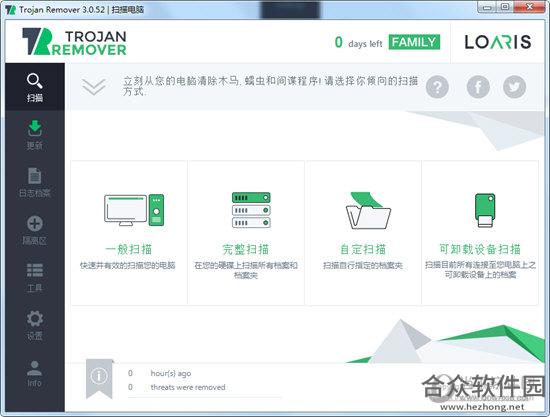Open the 设置 (Settings) sidebar tab
Image resolution: width=550 pixels, height=417 pixels.
click(x=35, y=326)
